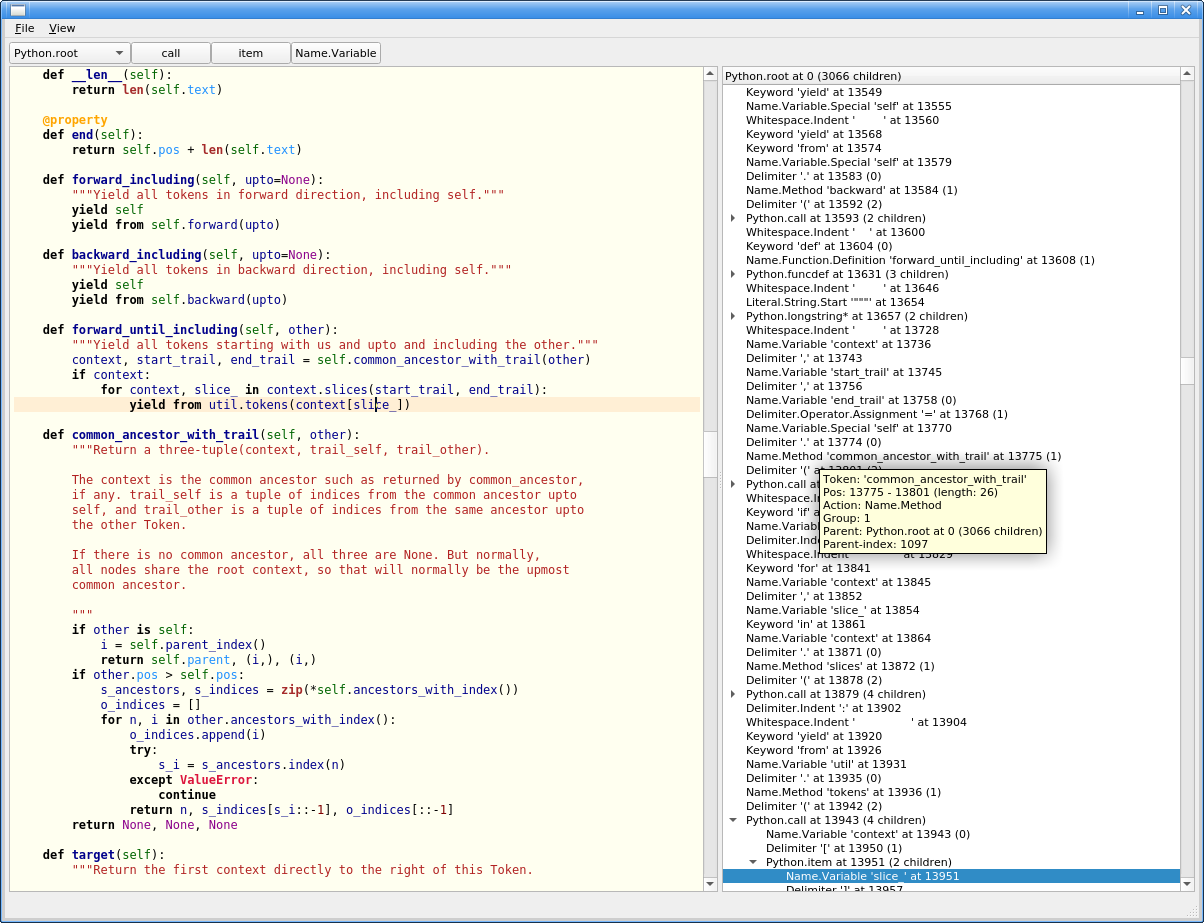Select Keyword 'from' at 13926 row
Screen dimensions: 1204x923
[951, 750]
